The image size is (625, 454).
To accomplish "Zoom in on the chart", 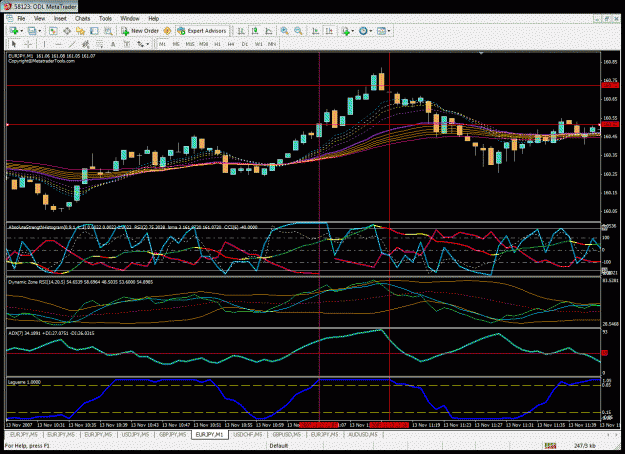I will (x=284, y=31).
